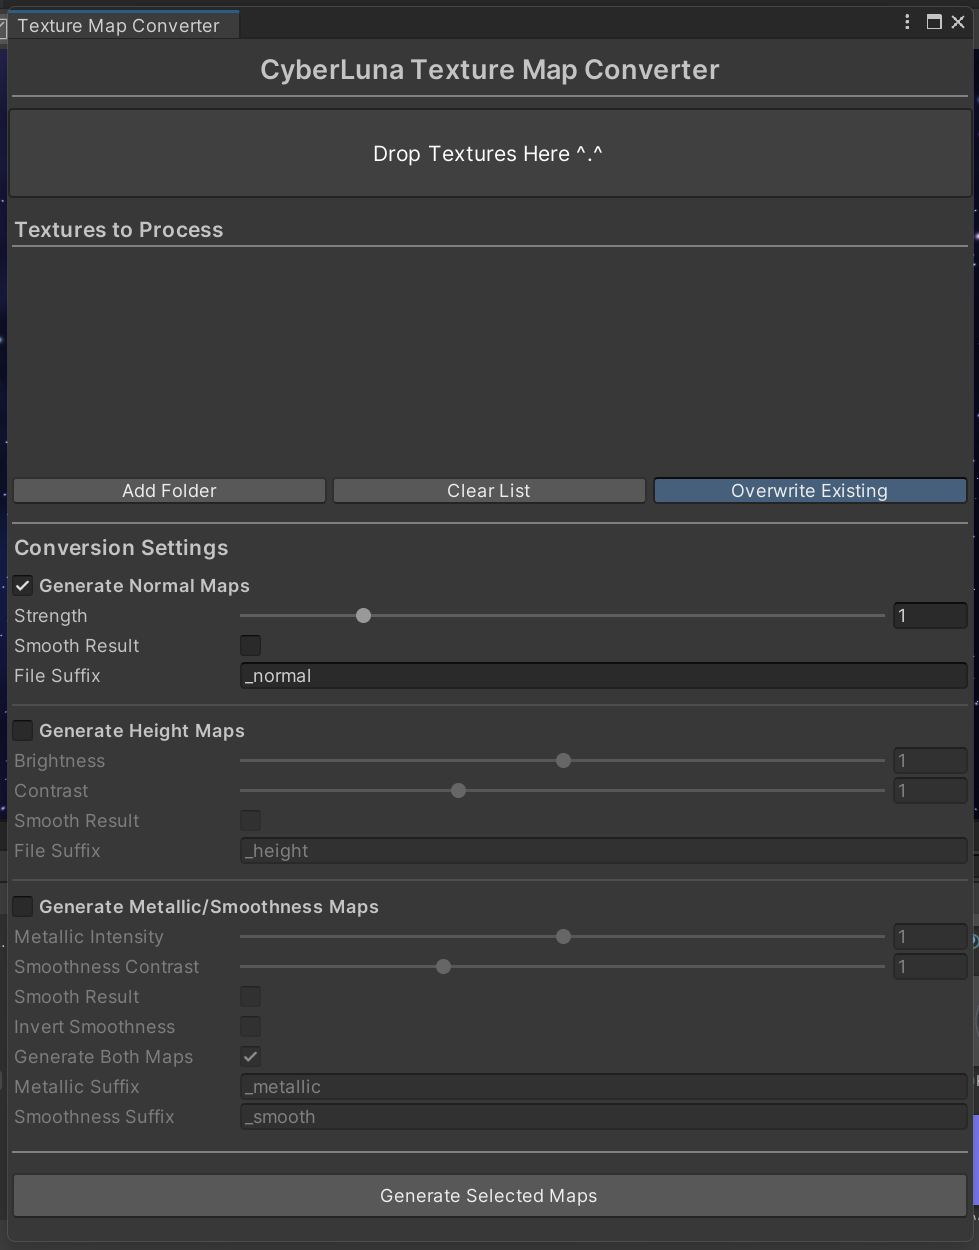Select the Strength numeric value box
The height and width of the screenshot is (1250, 979).
pos(929,615)
